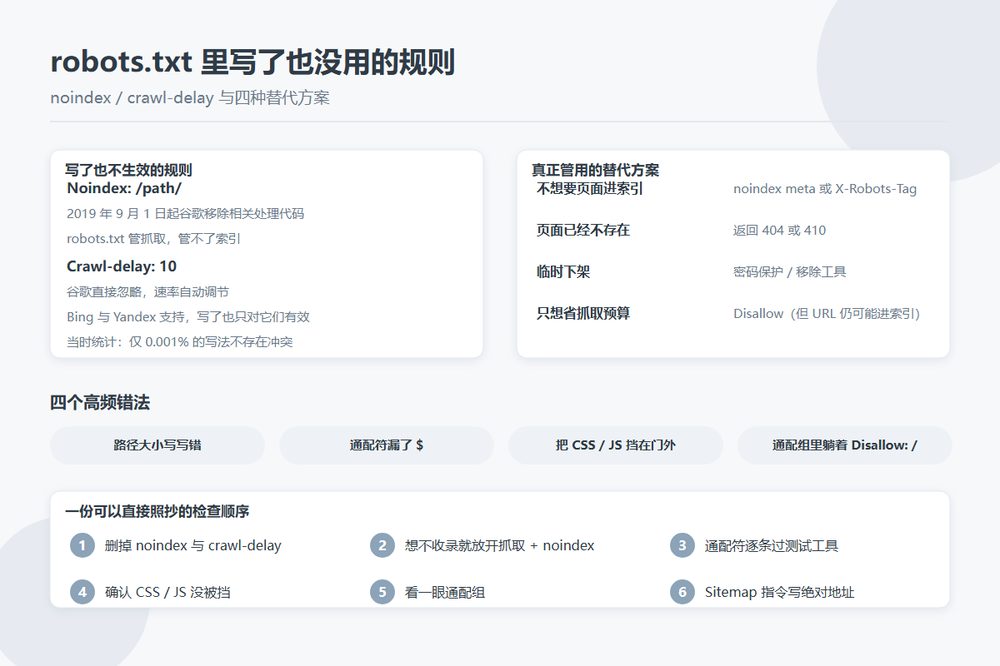Click the value 密码保护 / 移除工具

point(790,272)
